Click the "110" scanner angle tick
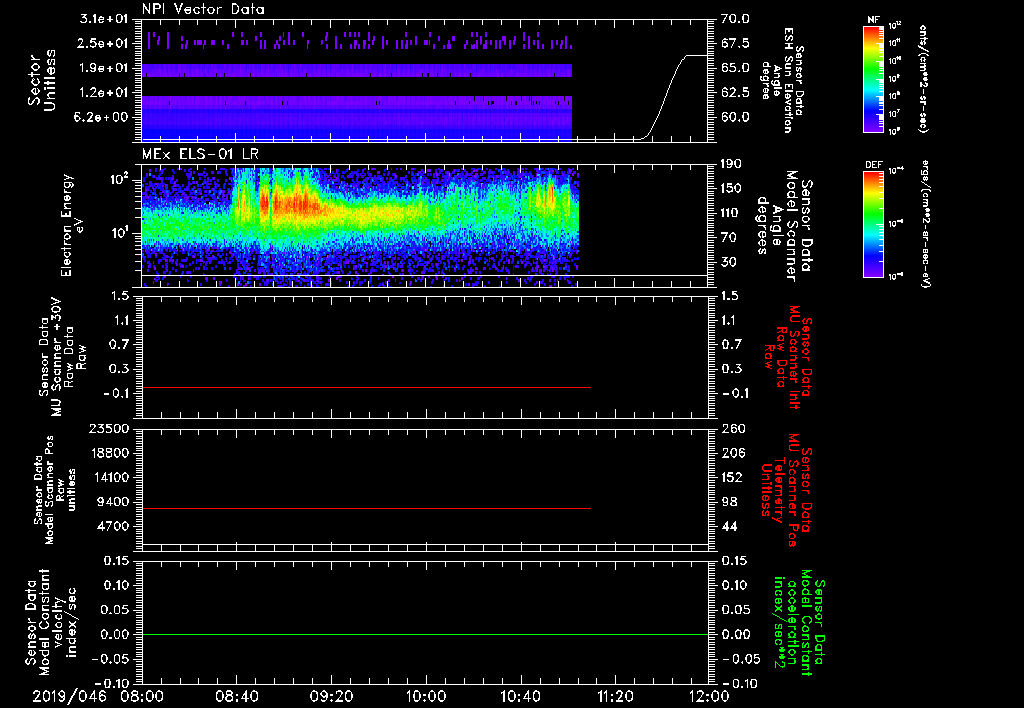 click(731, 213)
